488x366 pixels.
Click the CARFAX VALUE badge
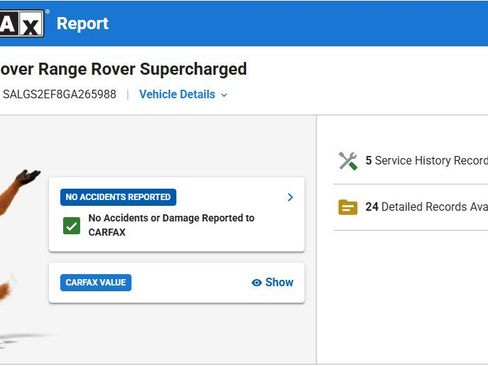click(96, 283)
